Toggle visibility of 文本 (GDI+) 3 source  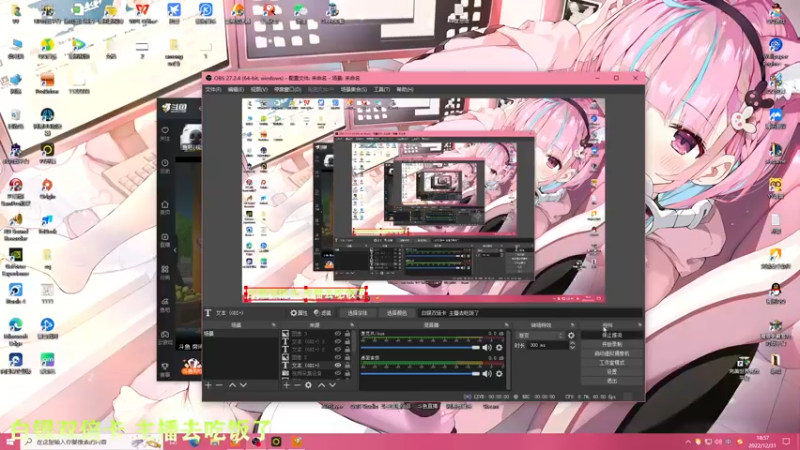coord(338,341)
